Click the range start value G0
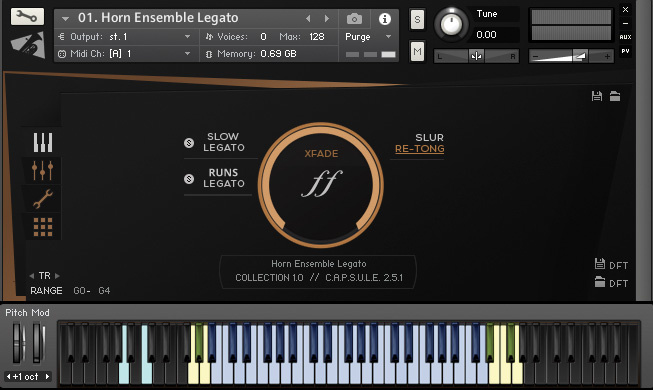This screenshot has width=653, height=390. click(79, 291)
